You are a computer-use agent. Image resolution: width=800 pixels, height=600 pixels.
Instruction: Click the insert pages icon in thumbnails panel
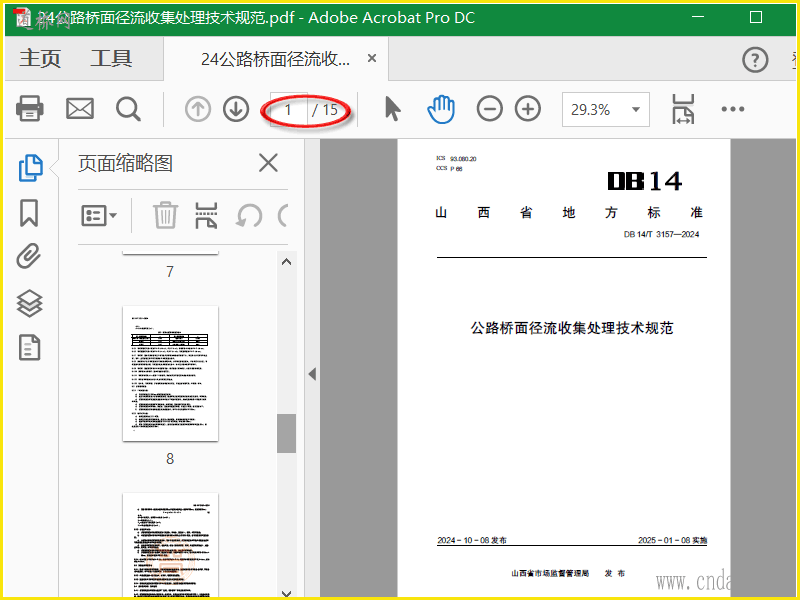tap(207, 215)
